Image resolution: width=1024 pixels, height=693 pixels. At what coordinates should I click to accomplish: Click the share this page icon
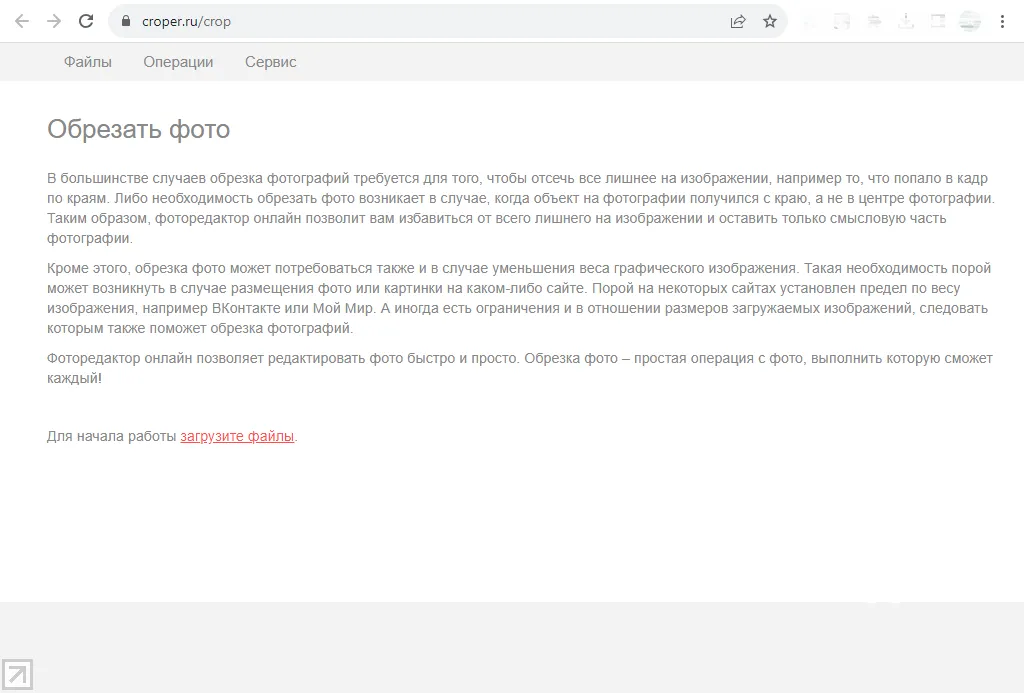click(738, 21)
